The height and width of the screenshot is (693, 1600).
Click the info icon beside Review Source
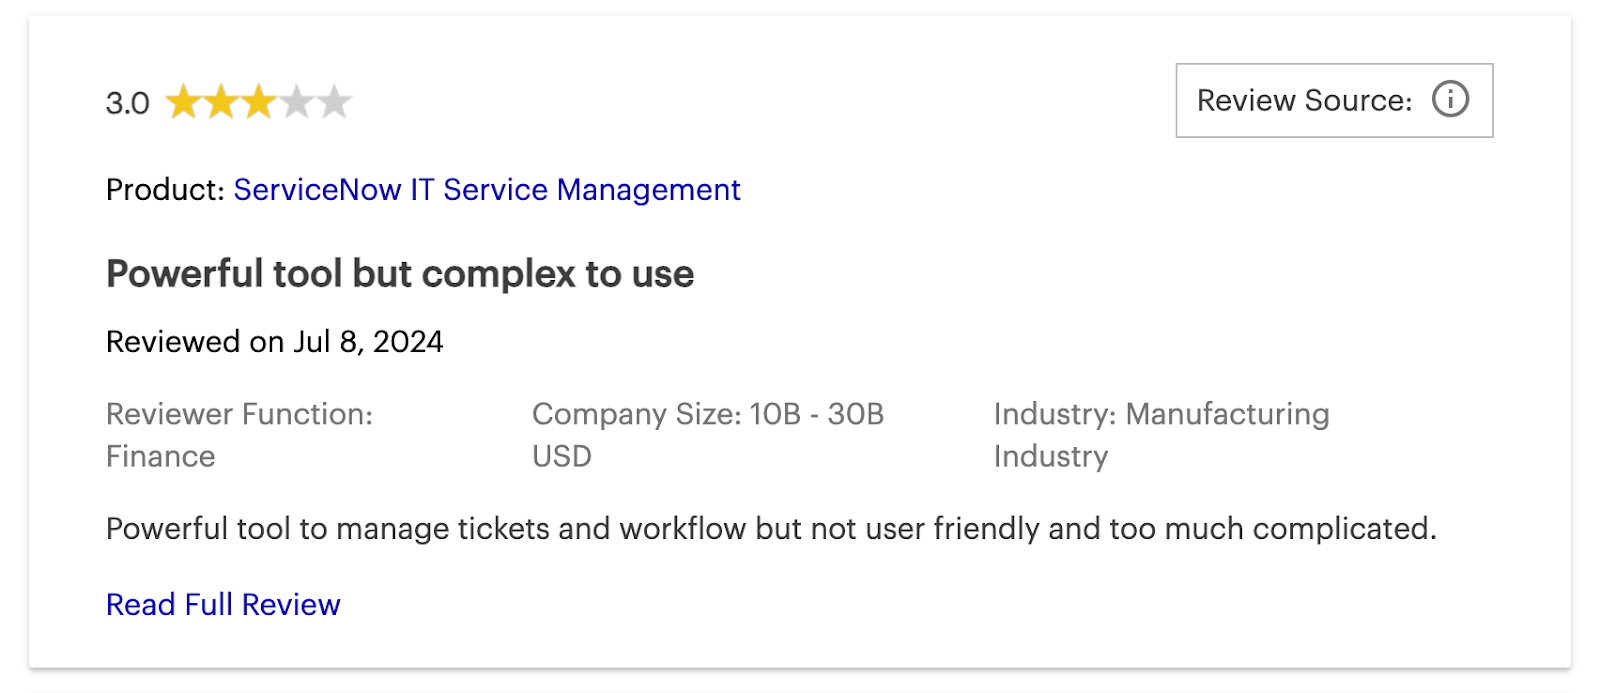1450,99
